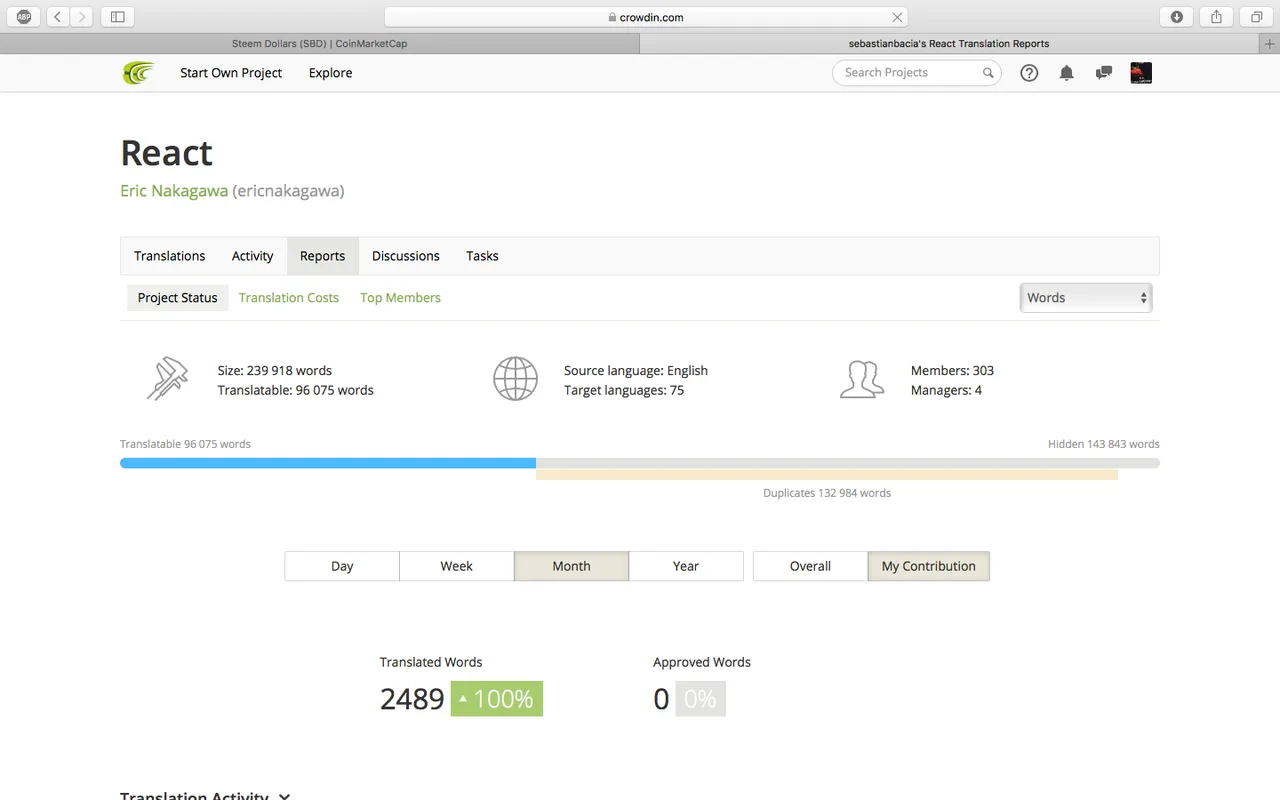1280x800 pixels.
Task: Open the notifications bell icon
Action: click(1066, 73)
